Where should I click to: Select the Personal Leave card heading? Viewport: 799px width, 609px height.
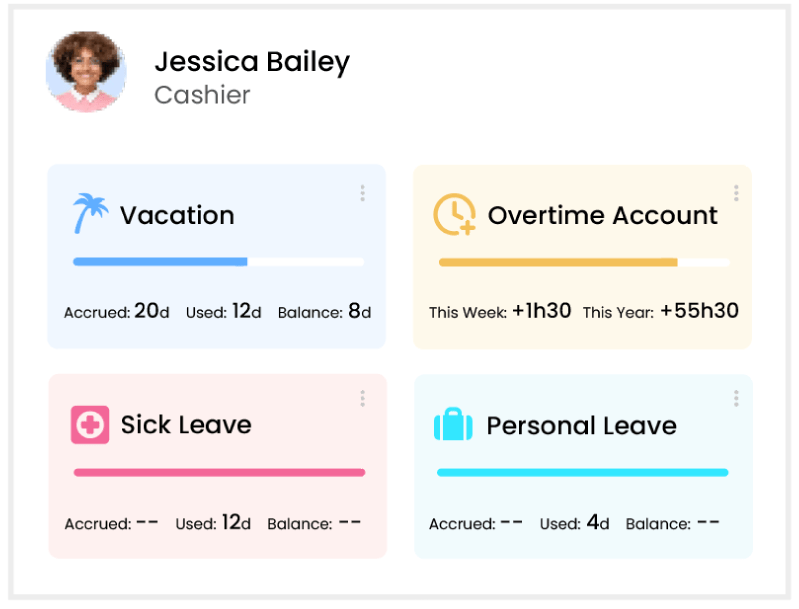[581, 425]
